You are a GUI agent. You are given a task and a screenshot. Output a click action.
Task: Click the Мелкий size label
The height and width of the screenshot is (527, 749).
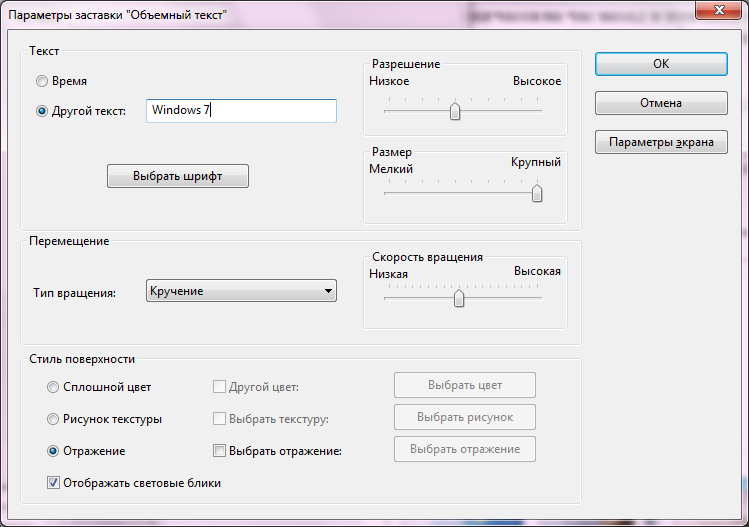(391, 169)
